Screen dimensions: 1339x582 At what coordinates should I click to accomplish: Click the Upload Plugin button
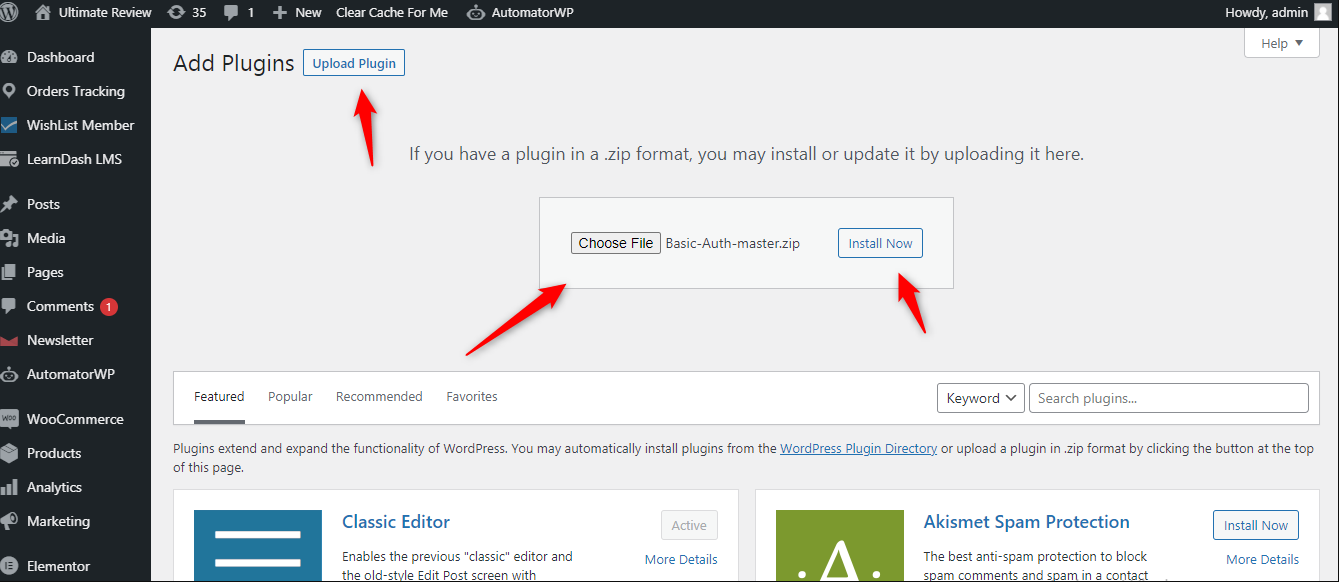354,63
